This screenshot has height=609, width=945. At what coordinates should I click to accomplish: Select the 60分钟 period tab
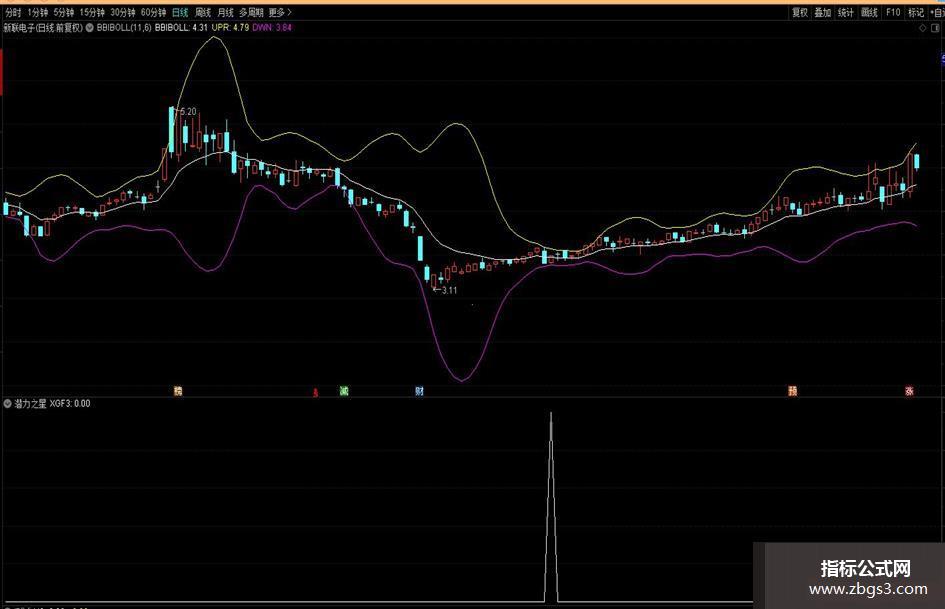coord(153,12)
